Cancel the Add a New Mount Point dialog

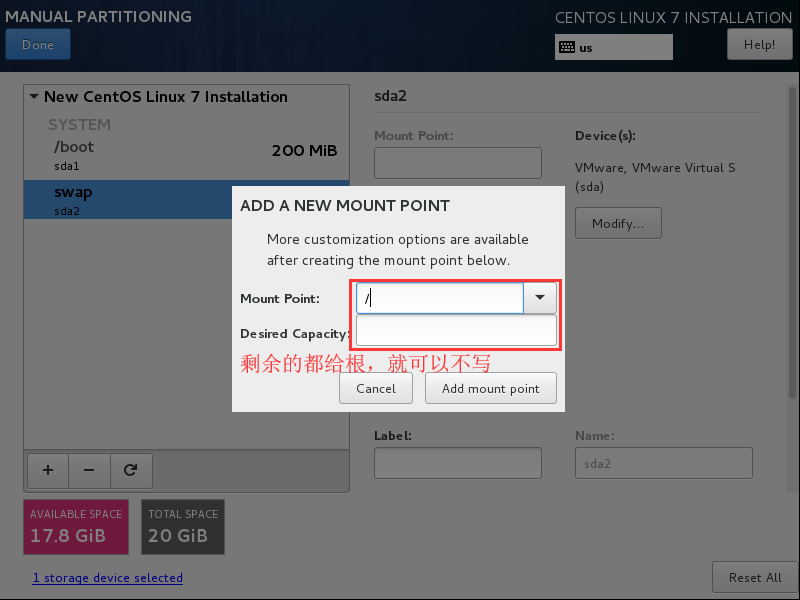coord(376,388)
